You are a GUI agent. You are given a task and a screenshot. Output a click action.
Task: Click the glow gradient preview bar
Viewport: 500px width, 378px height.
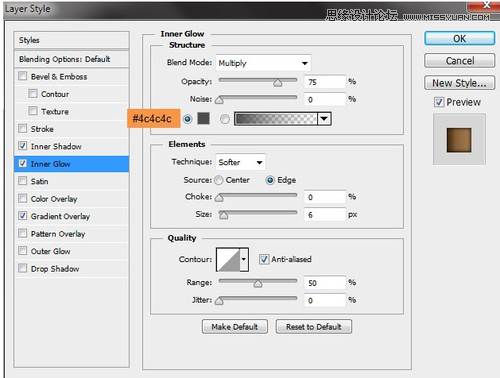276,119
